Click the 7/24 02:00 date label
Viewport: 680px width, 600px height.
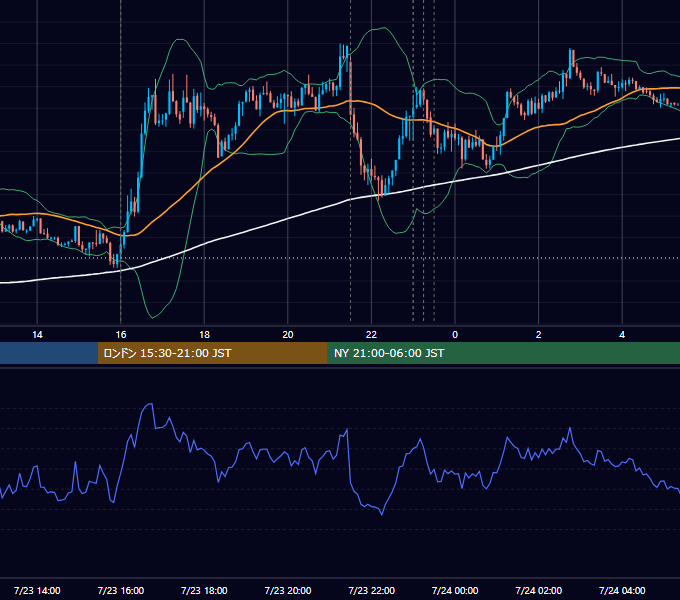point(539,590)
